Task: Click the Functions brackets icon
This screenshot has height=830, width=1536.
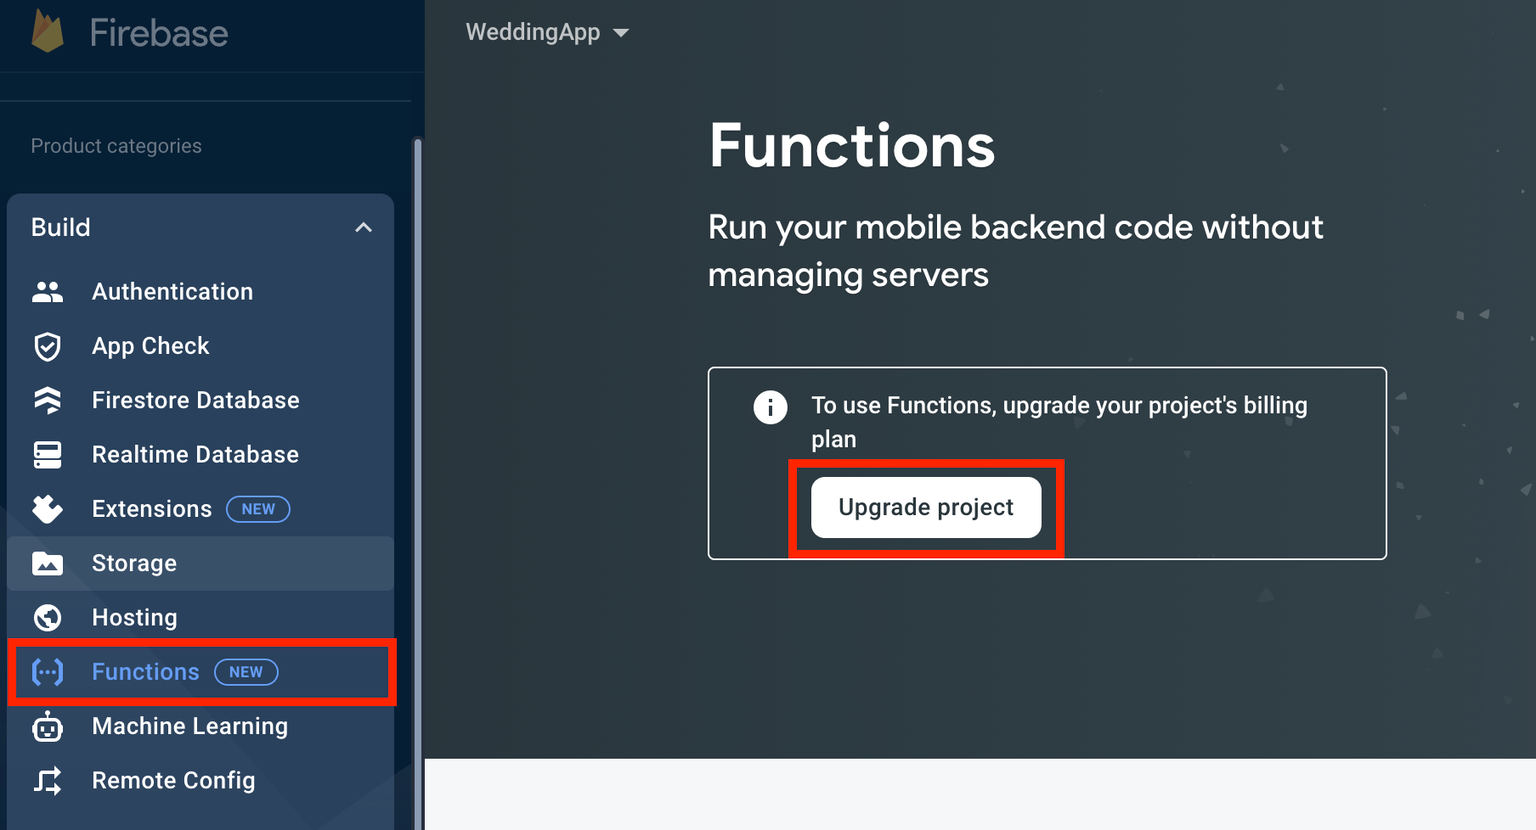Action: (x=47, y=672)
